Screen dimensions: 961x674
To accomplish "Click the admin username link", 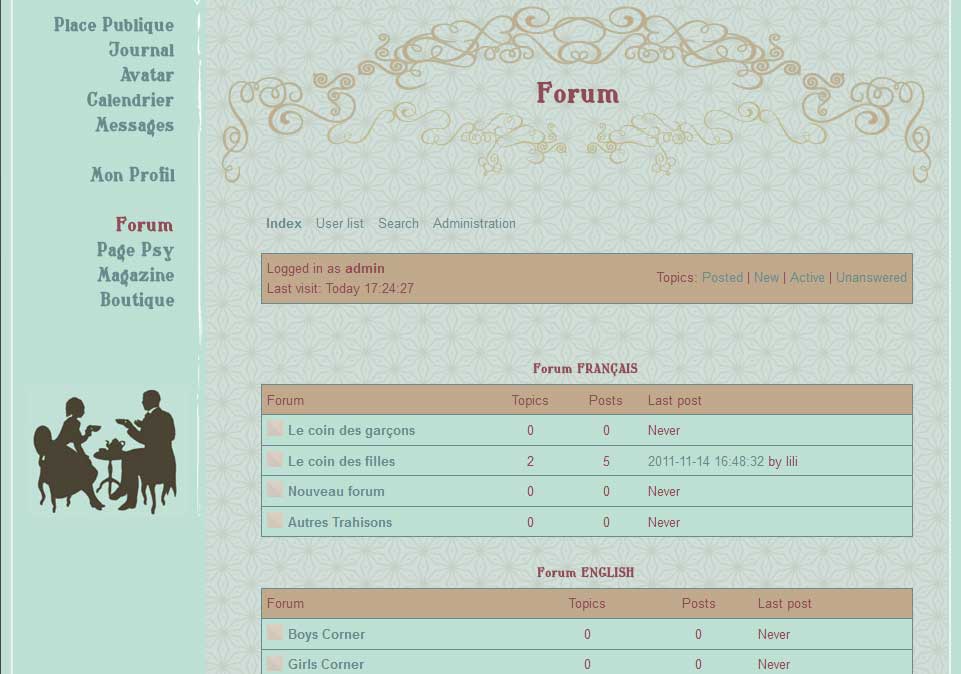I will [x=365, y=268].
